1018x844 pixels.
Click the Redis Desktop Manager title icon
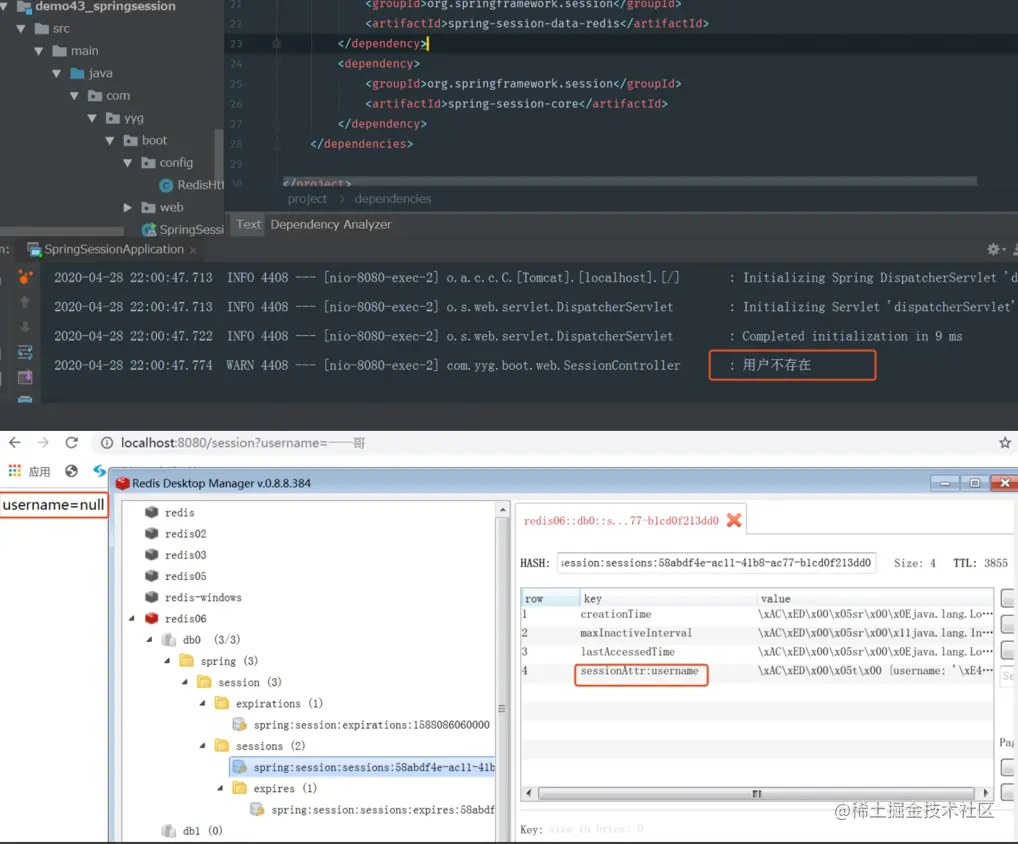pyautogui.click(x=123, y=483)
